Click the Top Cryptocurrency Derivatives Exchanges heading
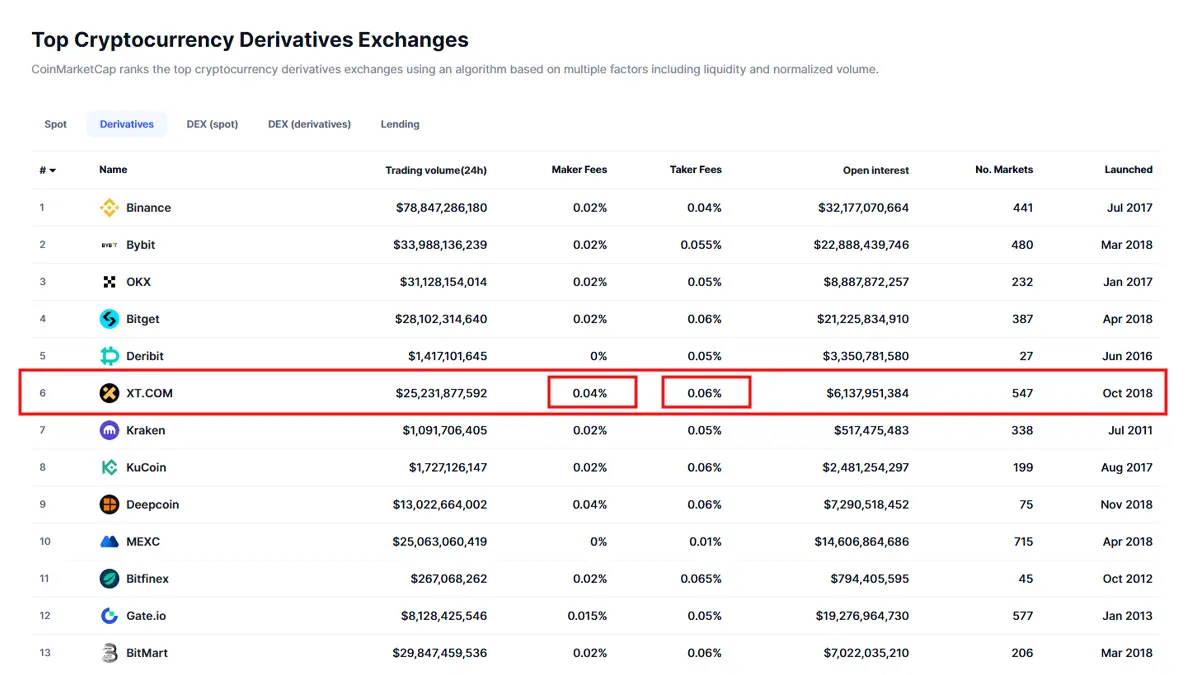1200x675 pixels. 250,40
